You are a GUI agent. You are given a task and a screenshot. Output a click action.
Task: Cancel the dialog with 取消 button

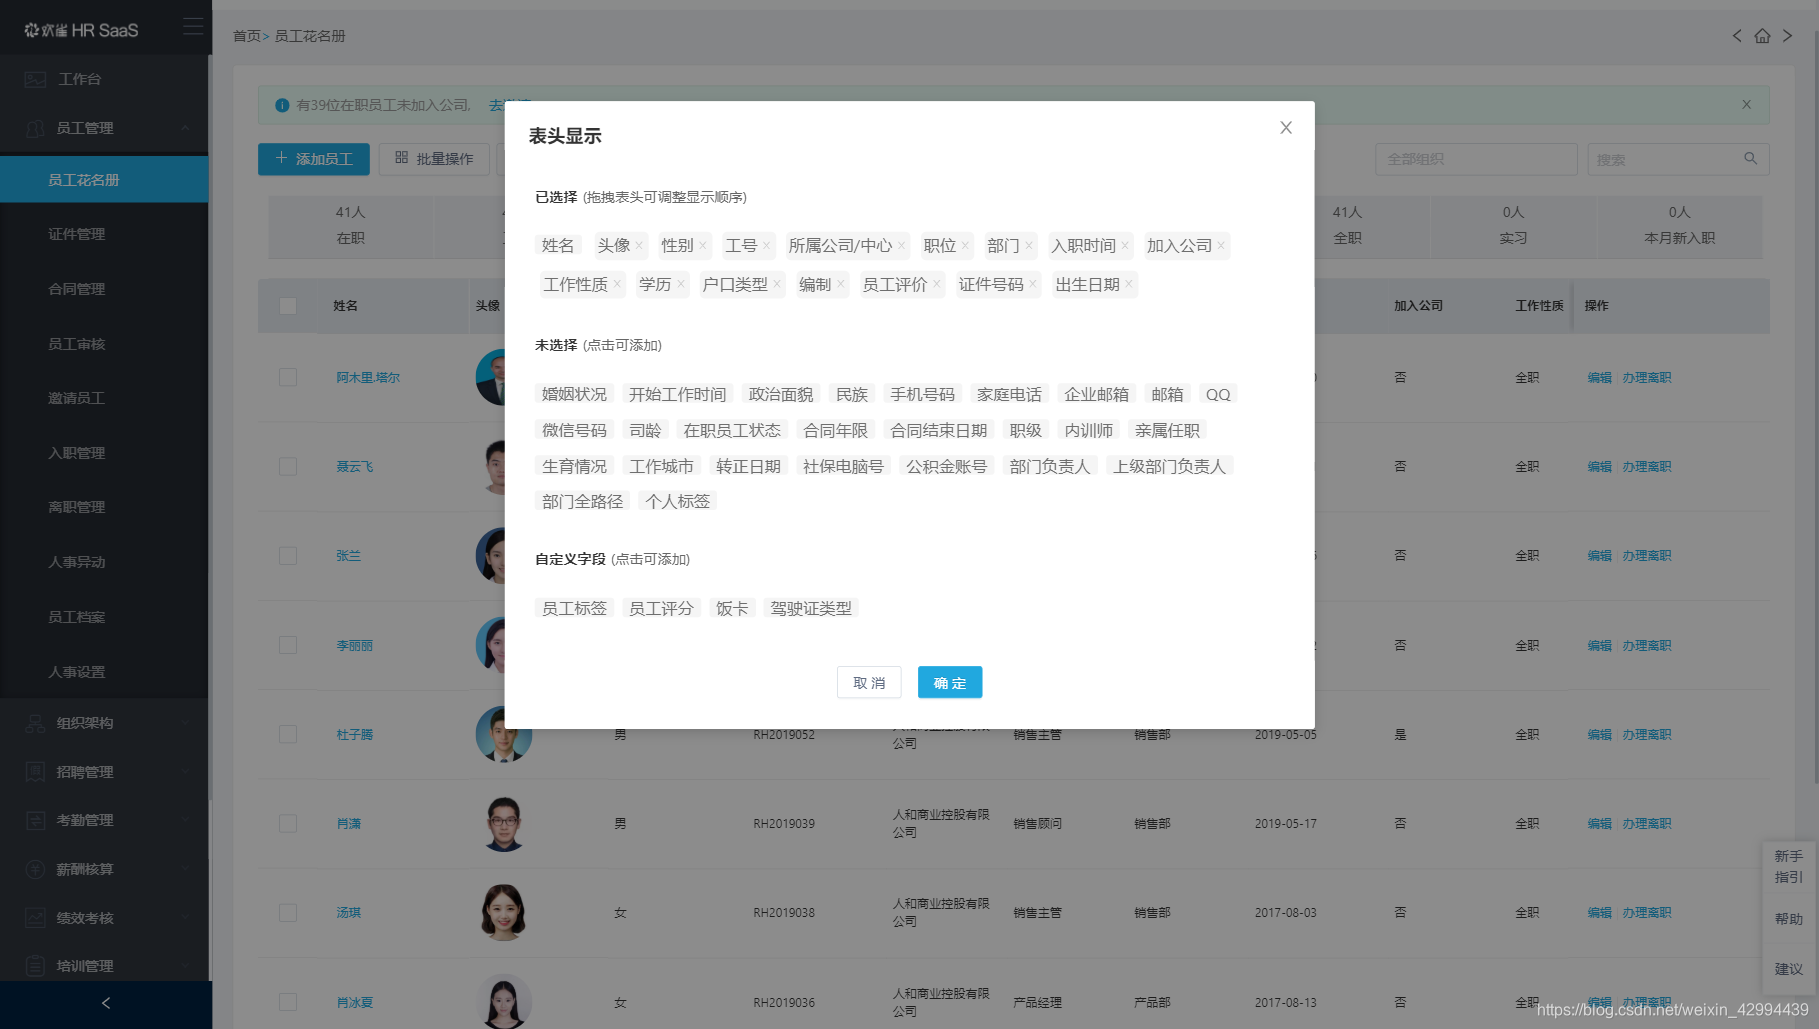[869, 683]
